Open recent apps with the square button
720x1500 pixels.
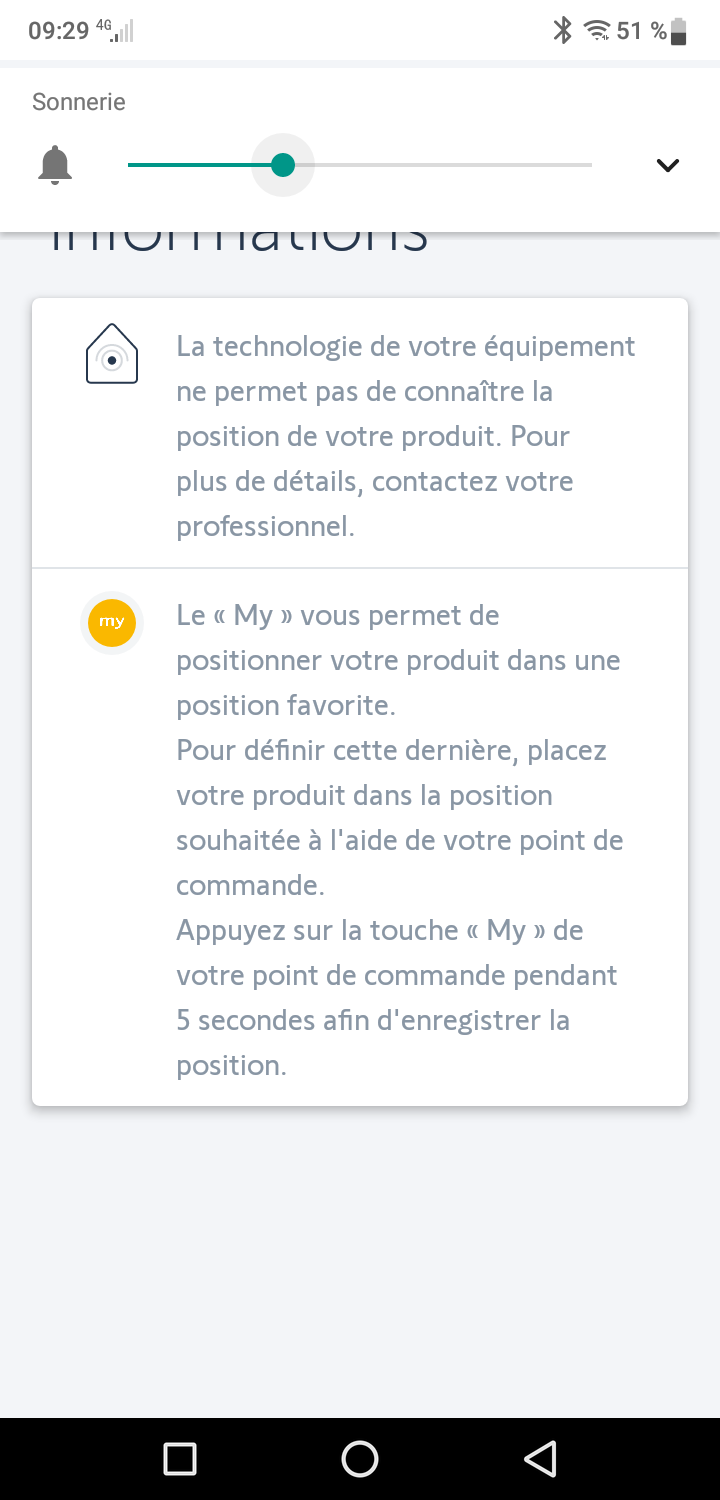(x=180, y=1459)
